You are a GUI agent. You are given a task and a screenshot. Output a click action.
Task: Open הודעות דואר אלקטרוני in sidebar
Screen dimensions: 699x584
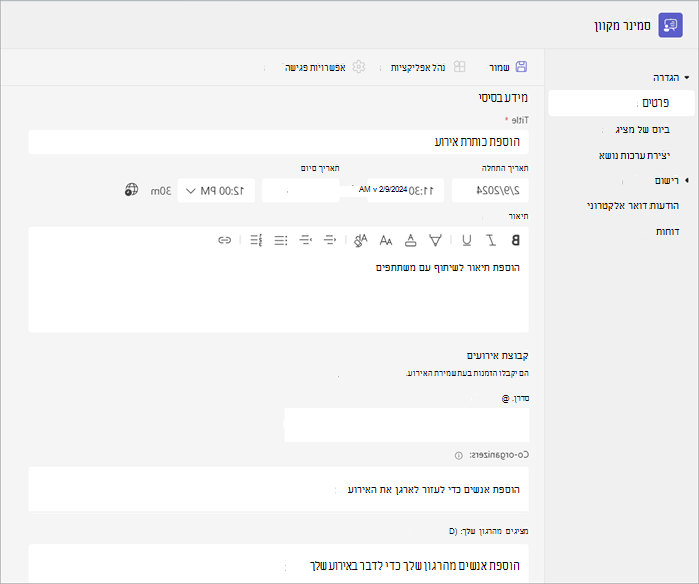(633, 206)
